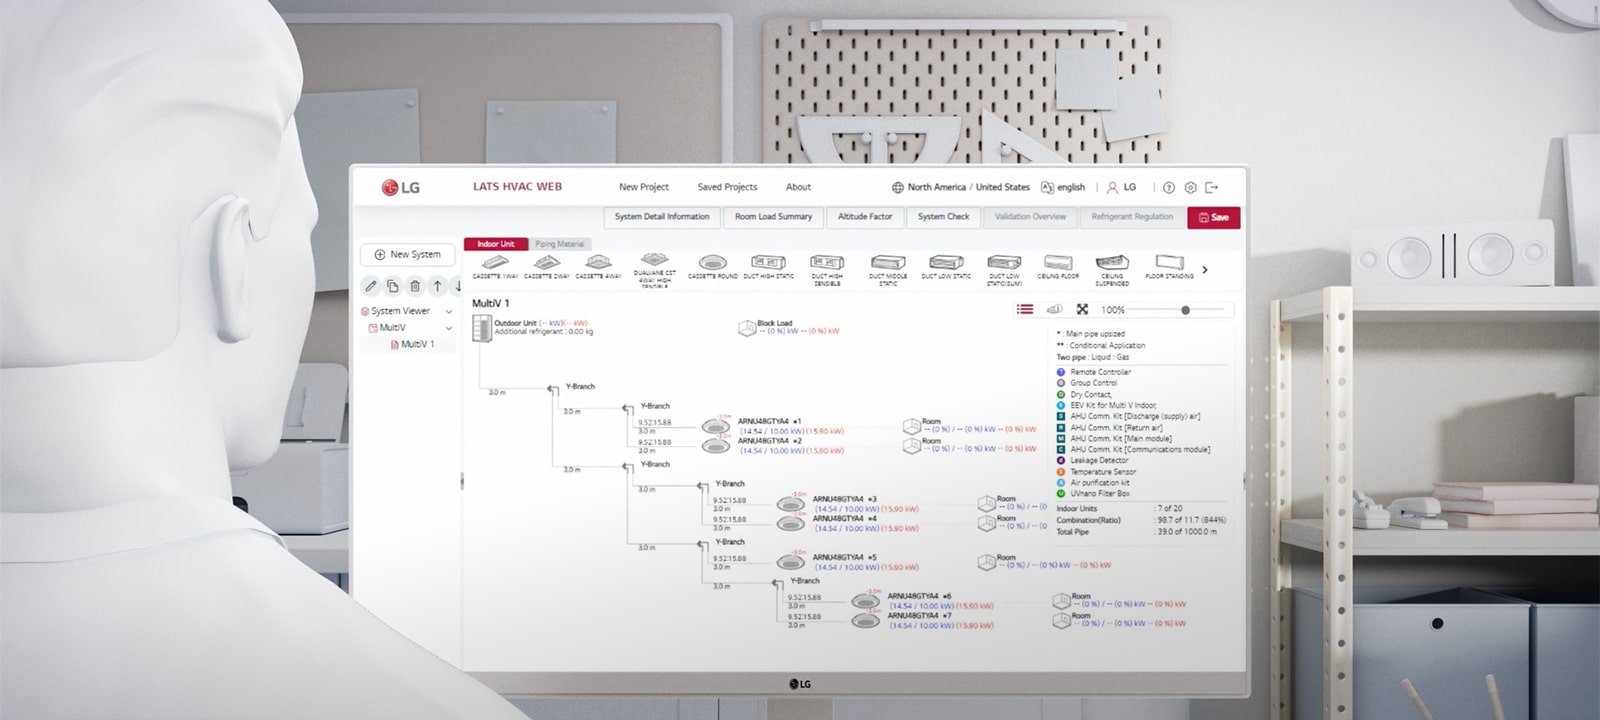Open the North America / United States region selector

click(960, 187)
